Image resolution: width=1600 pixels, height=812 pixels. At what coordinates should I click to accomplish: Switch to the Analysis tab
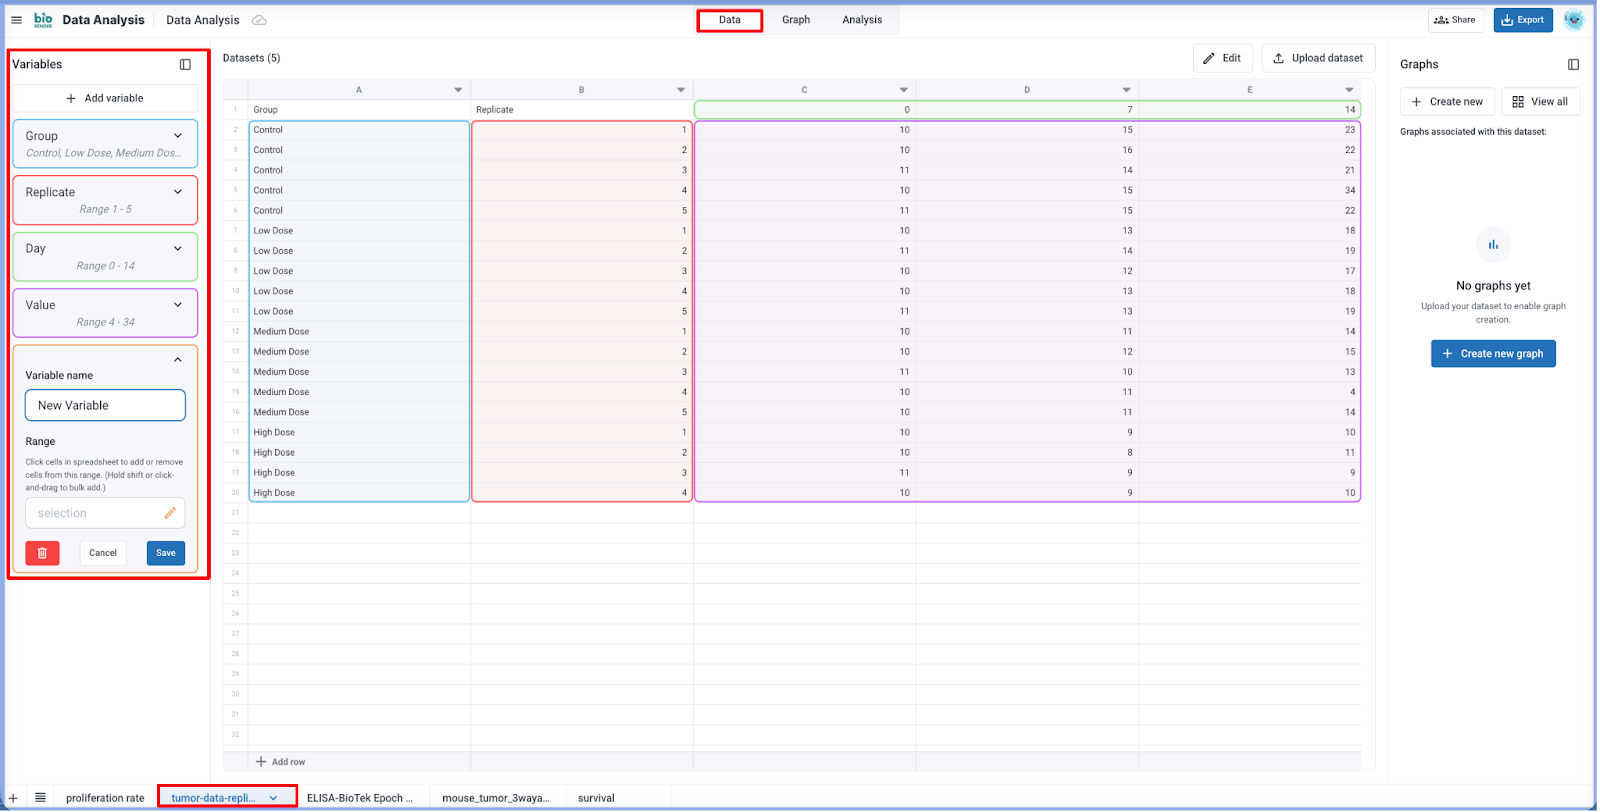click(861, 20)
